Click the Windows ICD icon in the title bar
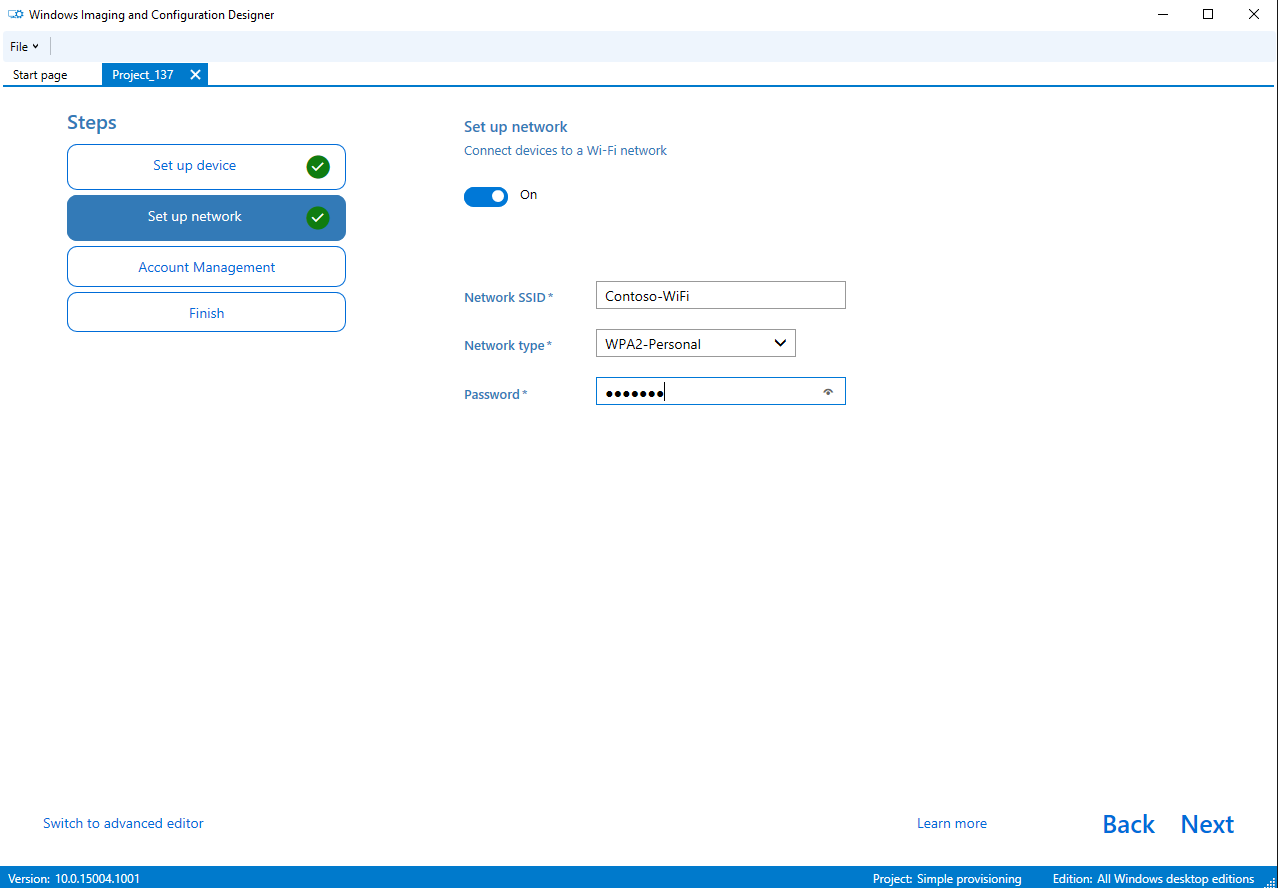Image resolution: width=1278 pixels, height=892 pixels. pos(14,14)
